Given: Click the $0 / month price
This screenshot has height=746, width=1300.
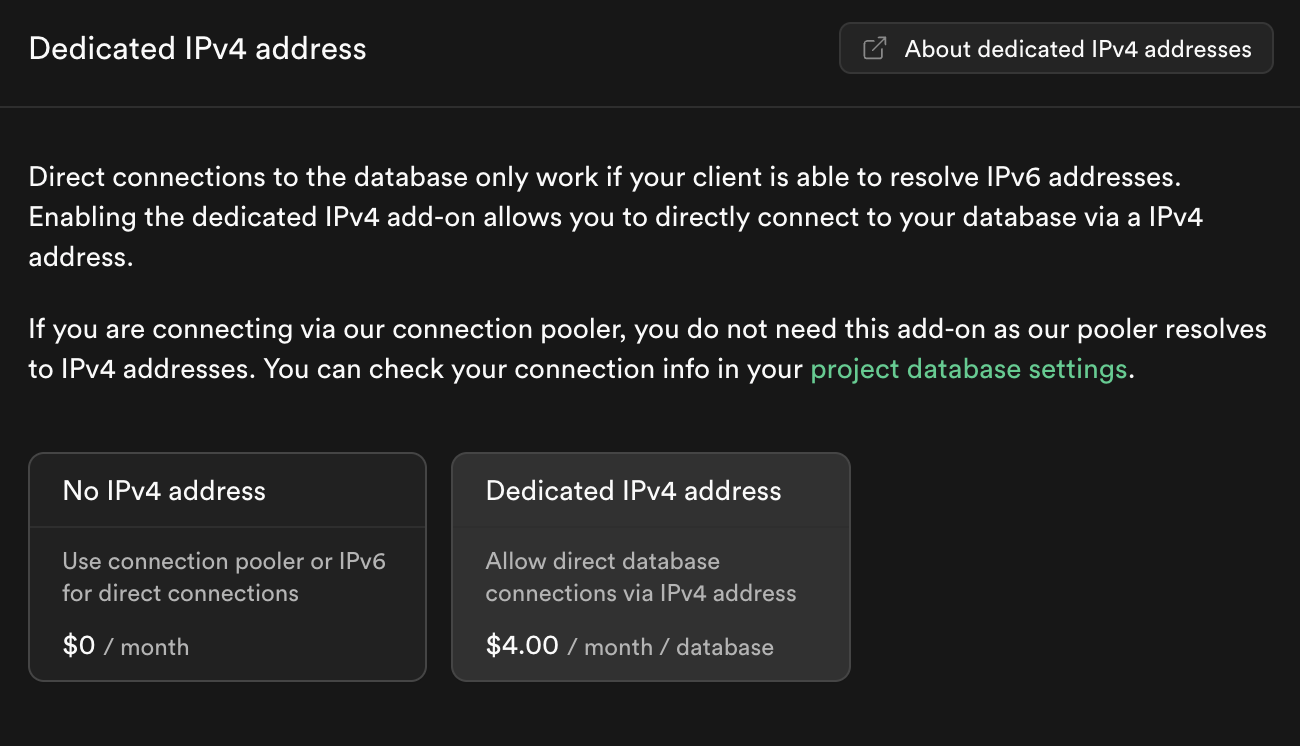Looking at the screenshot, I should click(126, 646).
